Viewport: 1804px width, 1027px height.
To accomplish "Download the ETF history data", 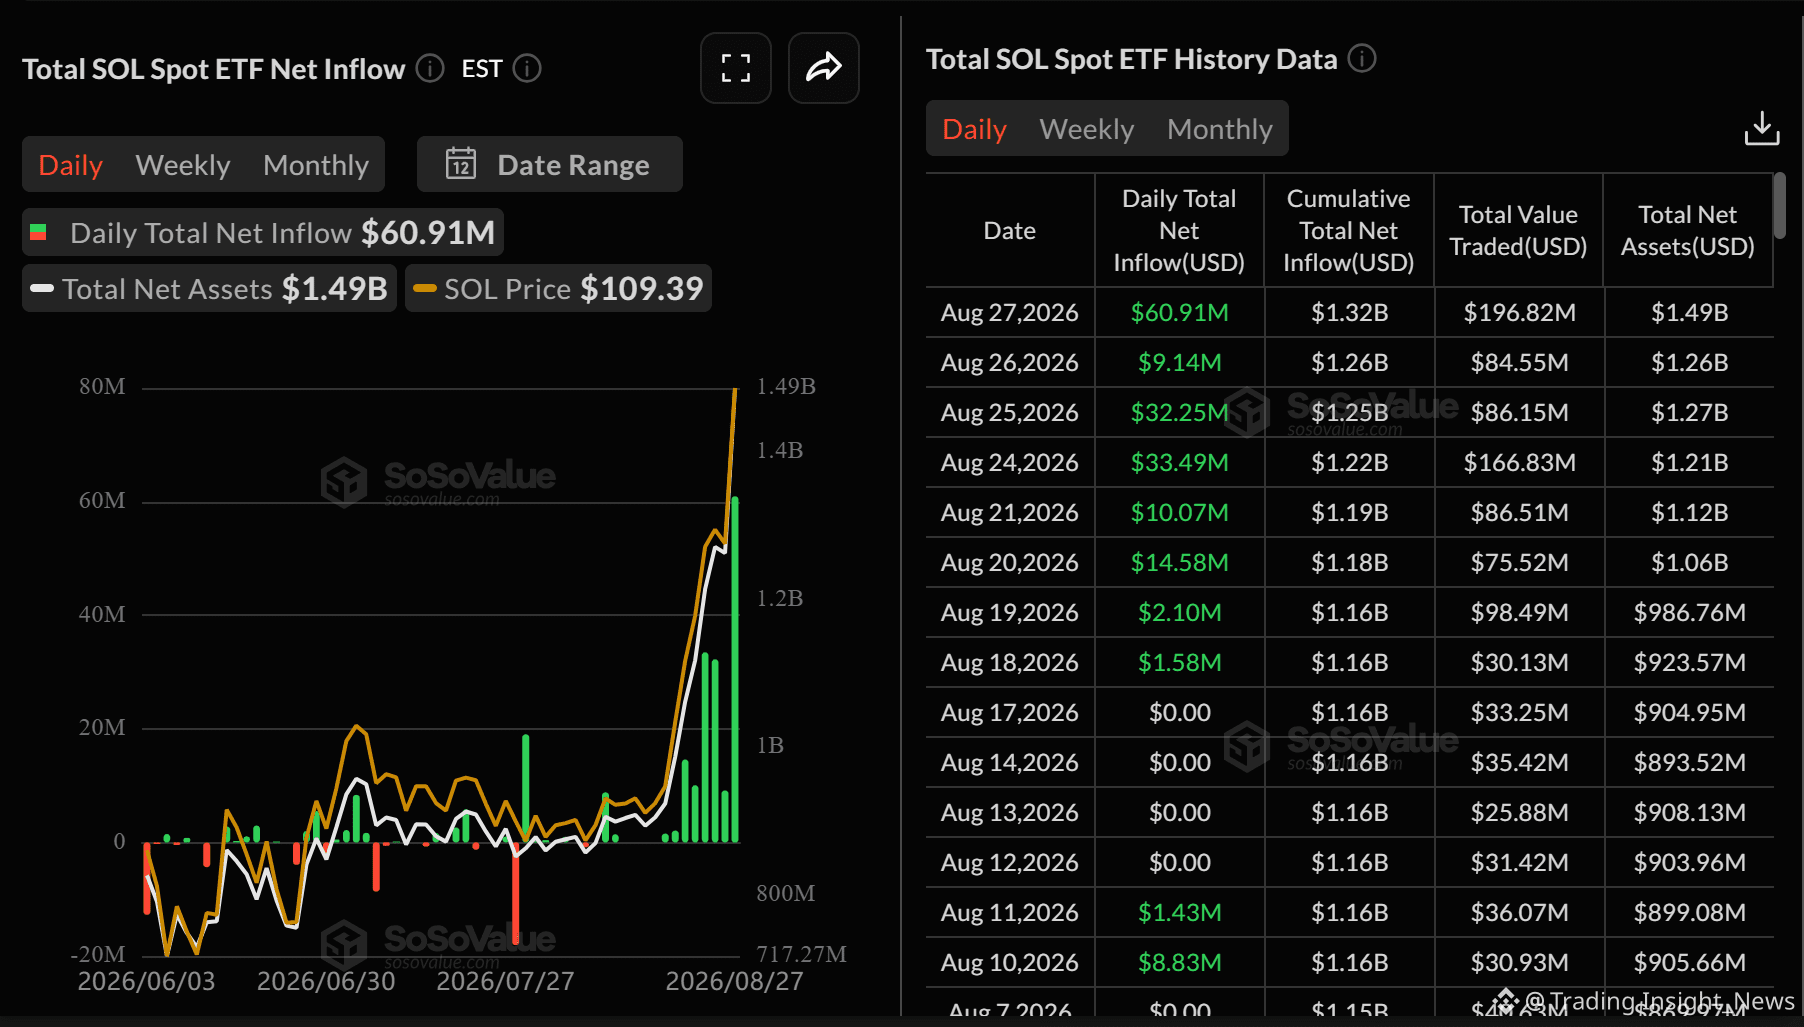I will [x=1762, y=129].
